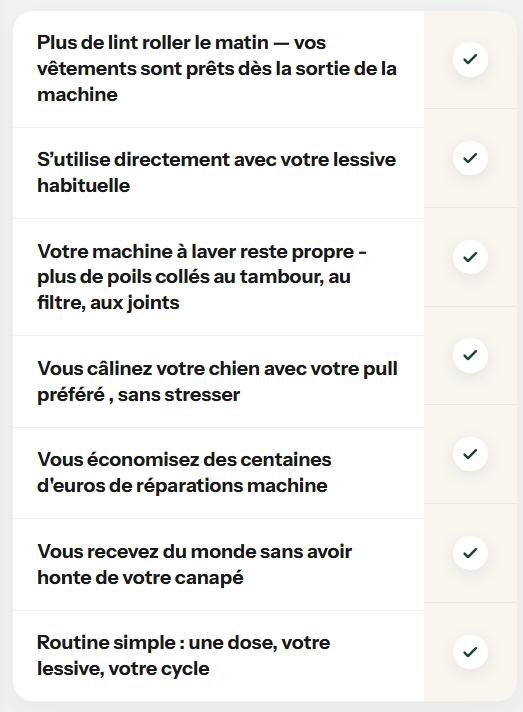Viewport: 523px width, 712px height.
Task: Click the third checkmark icon from the top
Action: click(x=470, y=257)
